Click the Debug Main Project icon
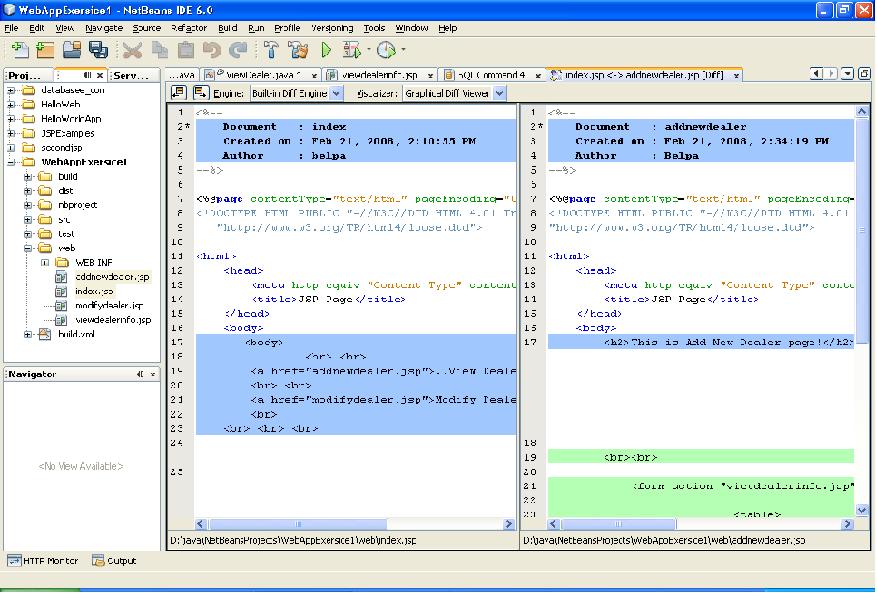Screen dimensions: 877x593 (x=352, y=50)
